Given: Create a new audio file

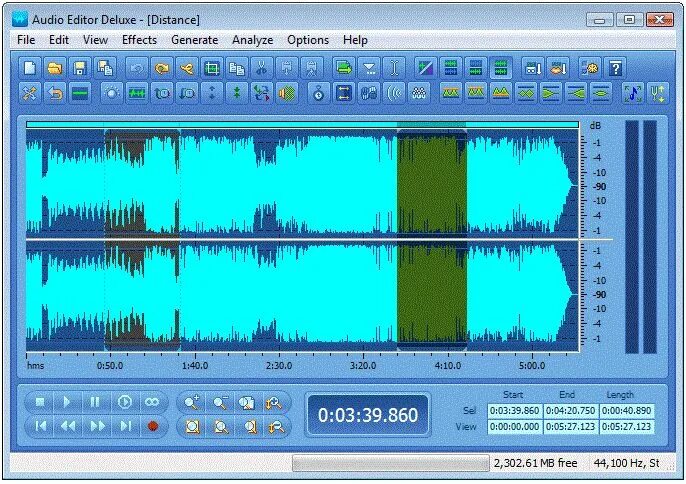Looking at the screenshot, I should 30,68.
